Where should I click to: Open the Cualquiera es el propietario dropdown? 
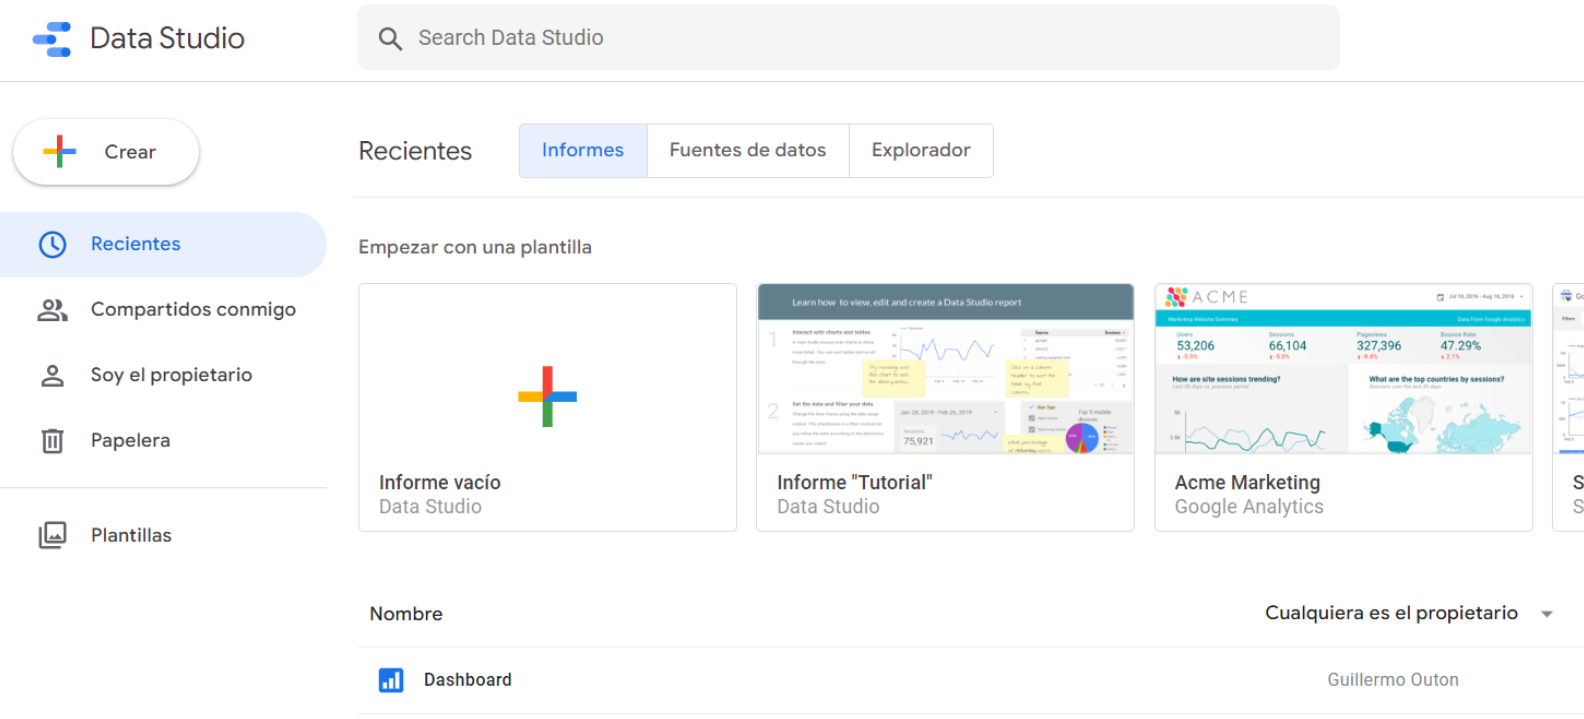point(1409,613)
